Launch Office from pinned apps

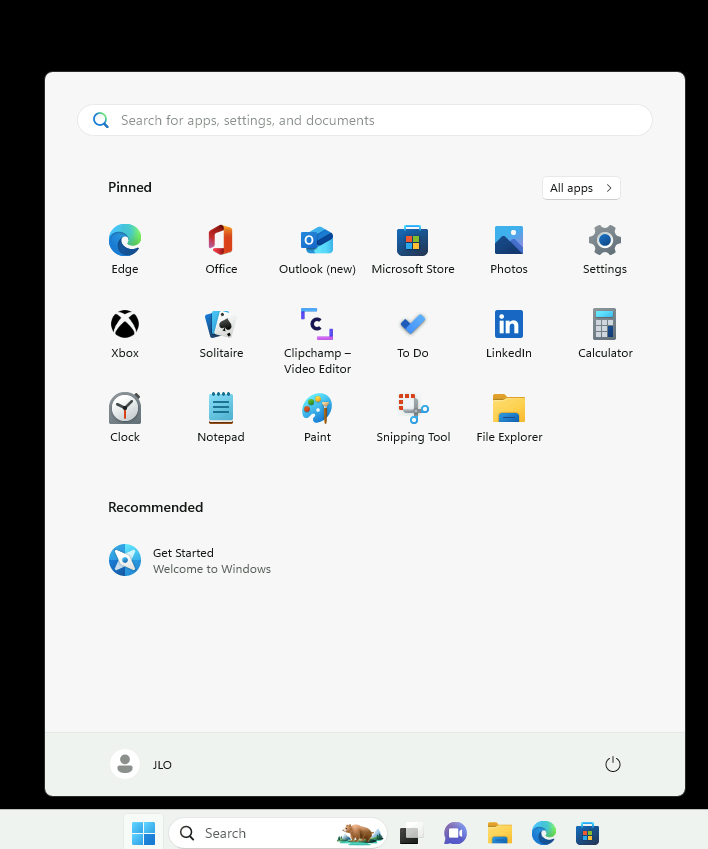click(x=221, y=249)
